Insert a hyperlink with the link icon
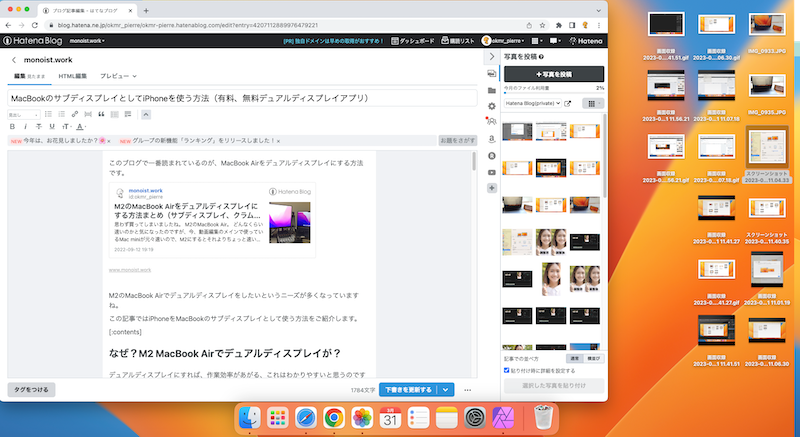Image resolution: width=800 pixels, height=437 pixels. point(74,114)
